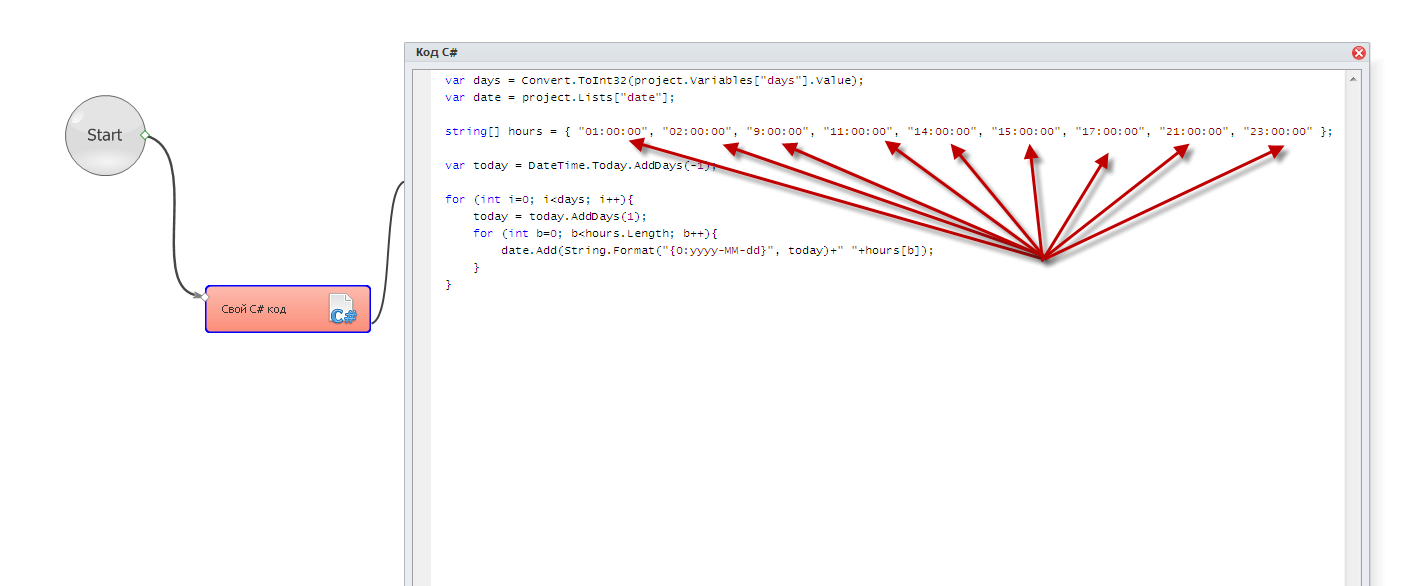
Task: Click the outer 'for (int i=0; i<days' loop line
Action: [x=540, y=199]
